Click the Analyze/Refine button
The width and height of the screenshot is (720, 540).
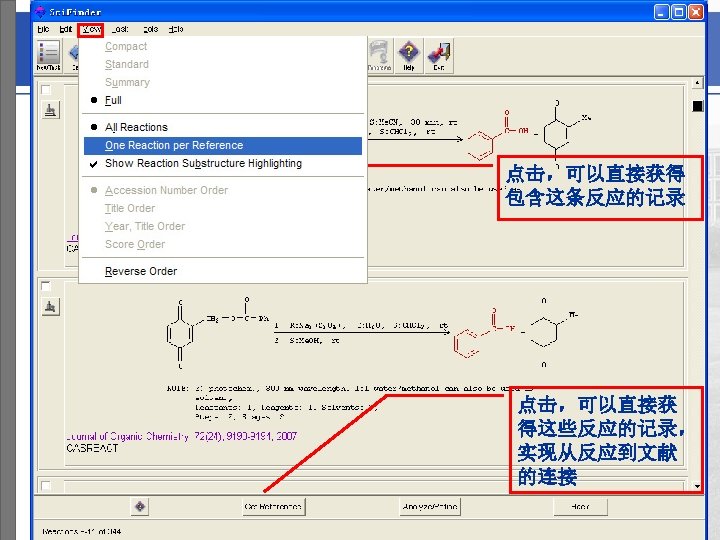[430, 506]
